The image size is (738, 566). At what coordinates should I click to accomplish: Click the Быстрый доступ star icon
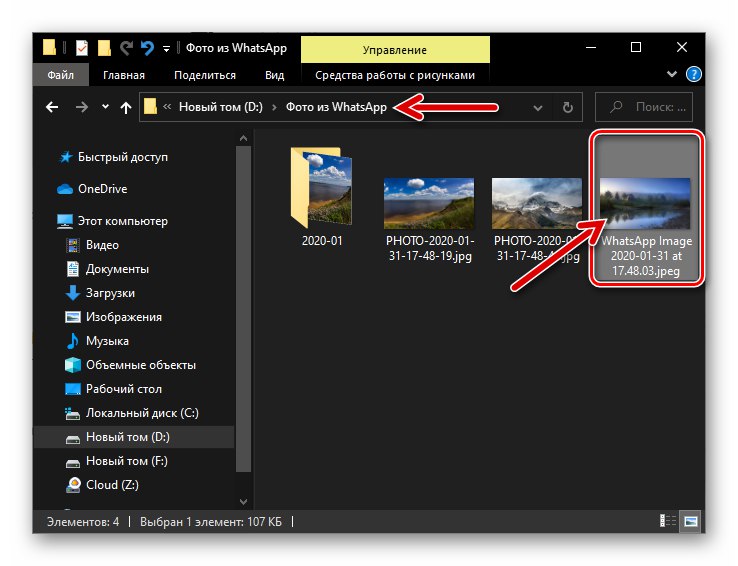pyautogui.click(x=65, y=157)
